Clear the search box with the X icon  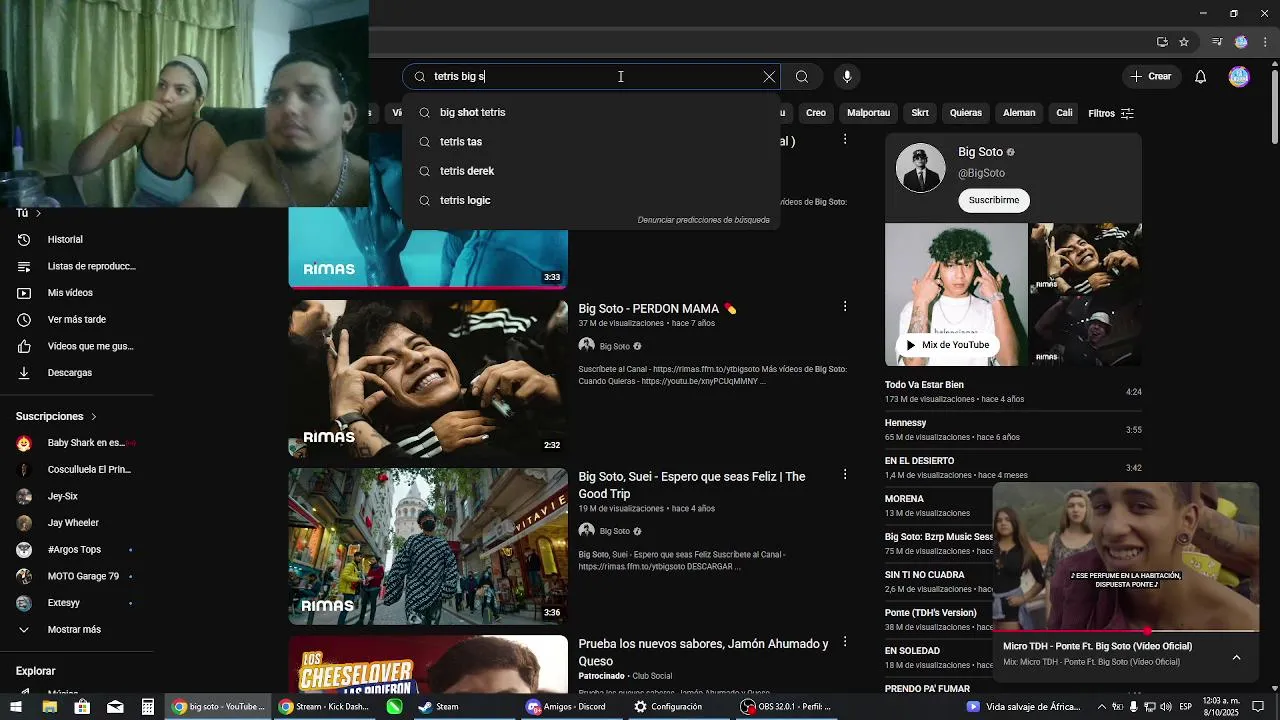click(769, 76)
